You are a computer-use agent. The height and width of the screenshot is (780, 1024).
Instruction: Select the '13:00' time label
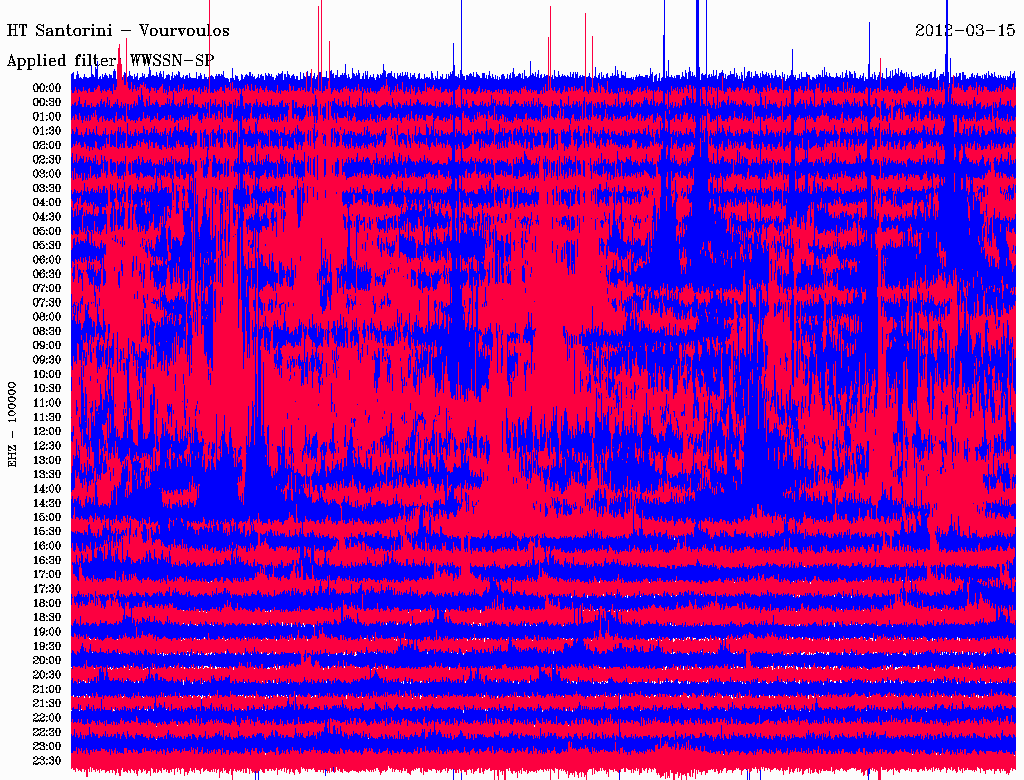(x=47, y=460)
